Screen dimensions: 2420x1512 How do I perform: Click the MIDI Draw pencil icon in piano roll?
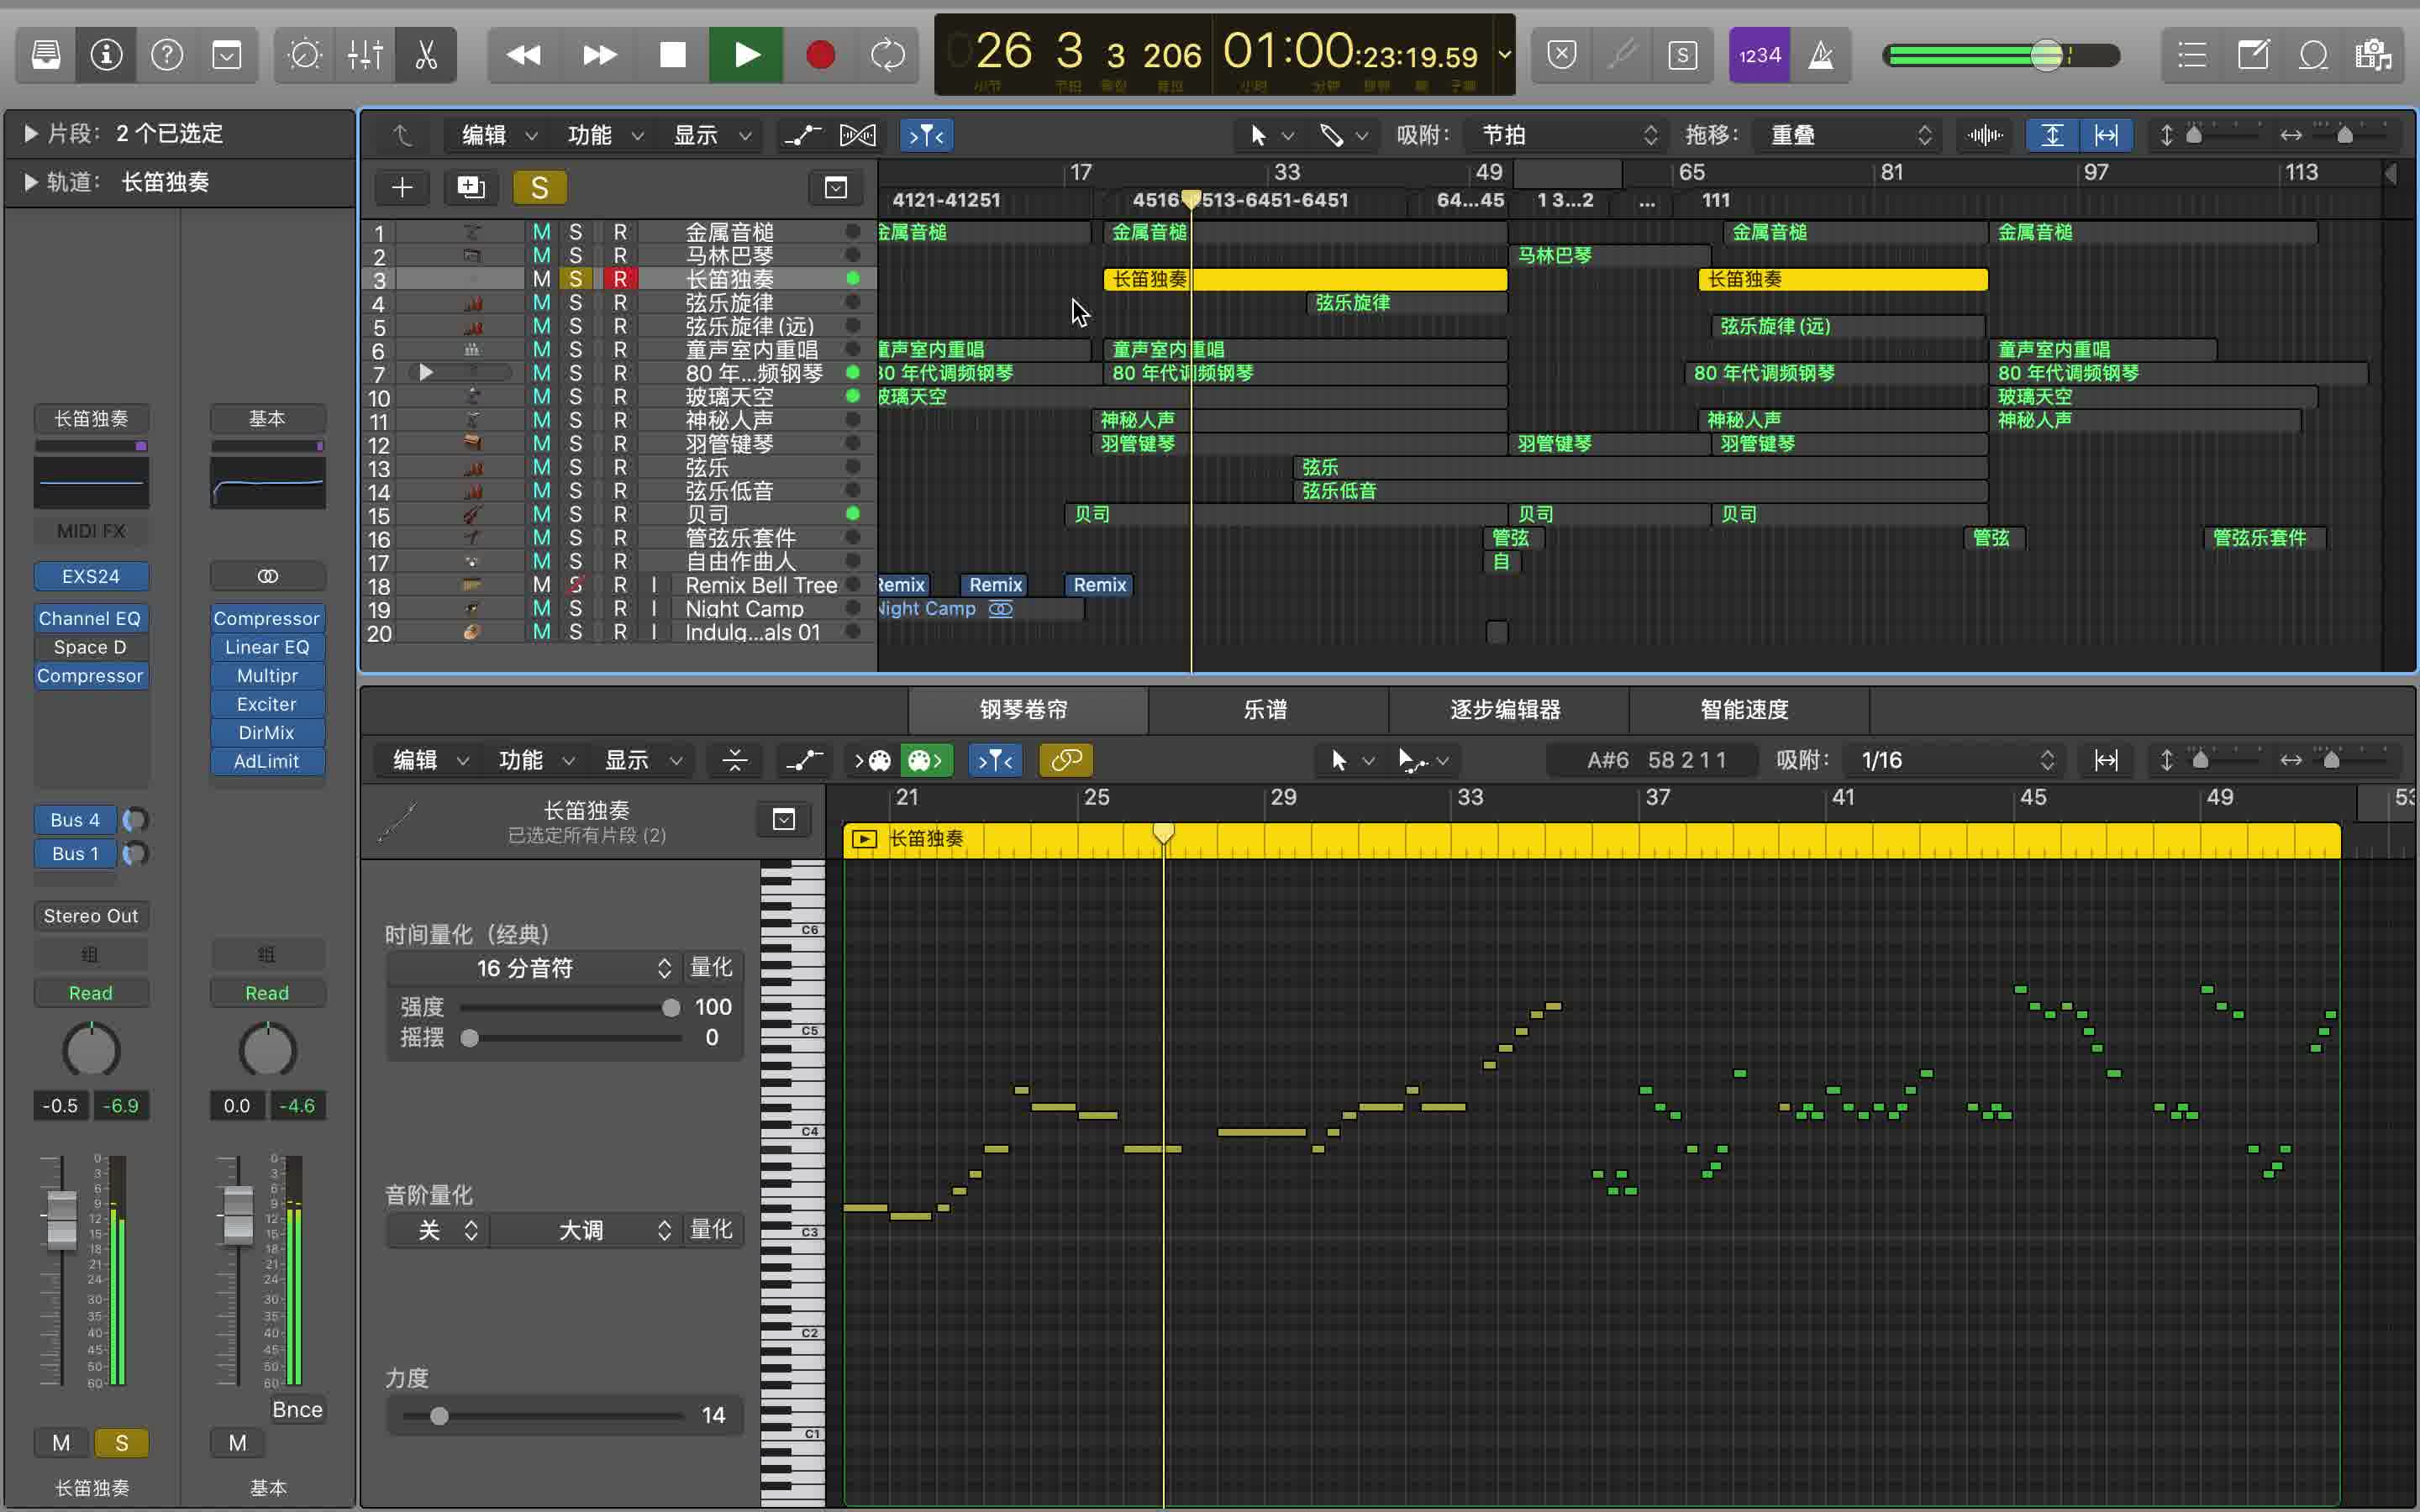(x=804, y=760)
